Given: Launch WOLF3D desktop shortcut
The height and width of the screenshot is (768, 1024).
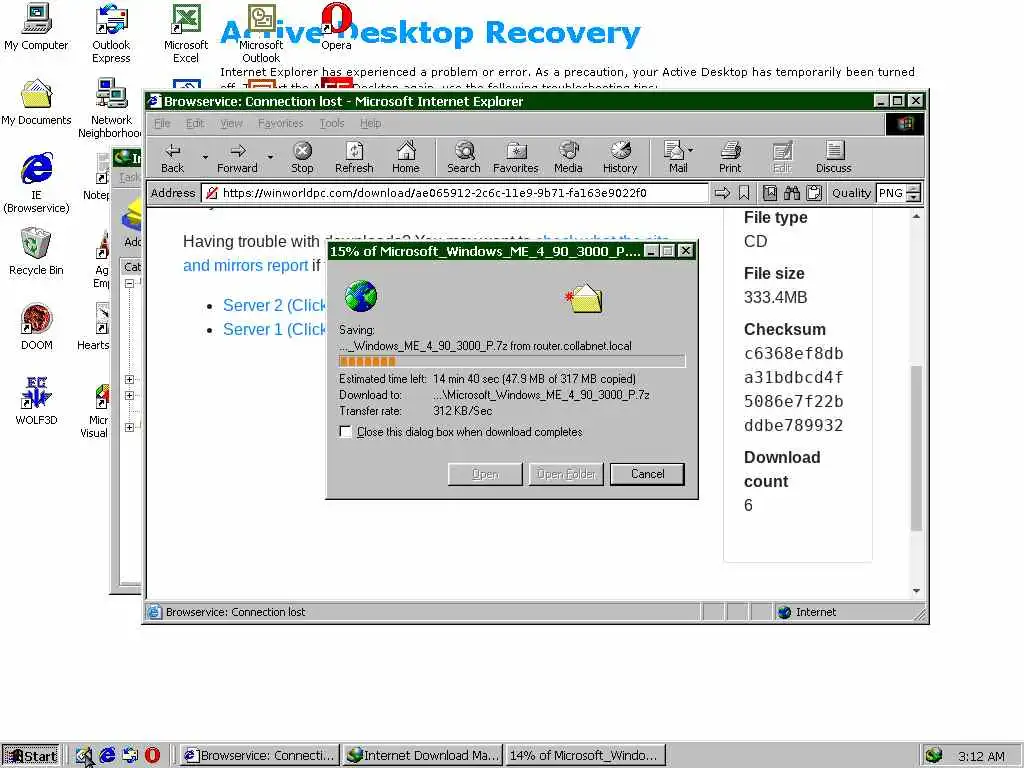Looking at the screenshot, I should 36,402.
